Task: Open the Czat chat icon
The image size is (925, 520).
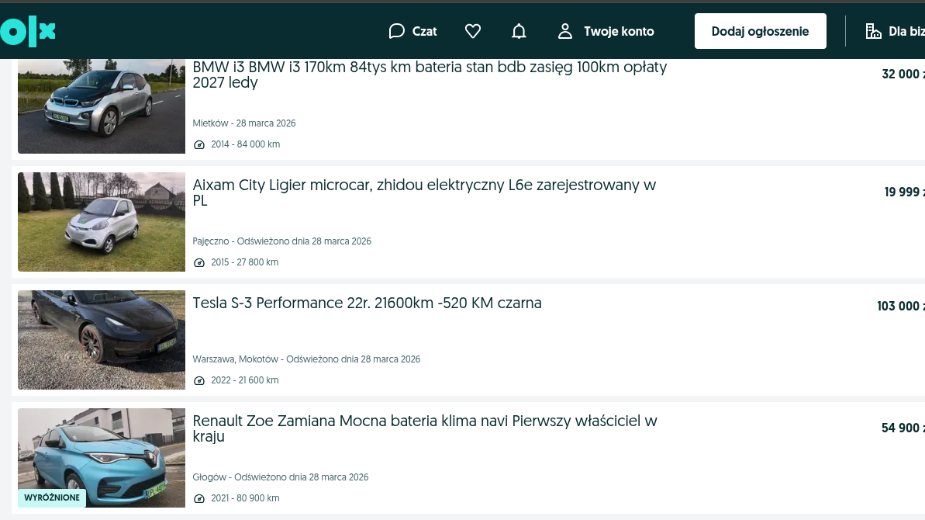Action: [396, 31]
